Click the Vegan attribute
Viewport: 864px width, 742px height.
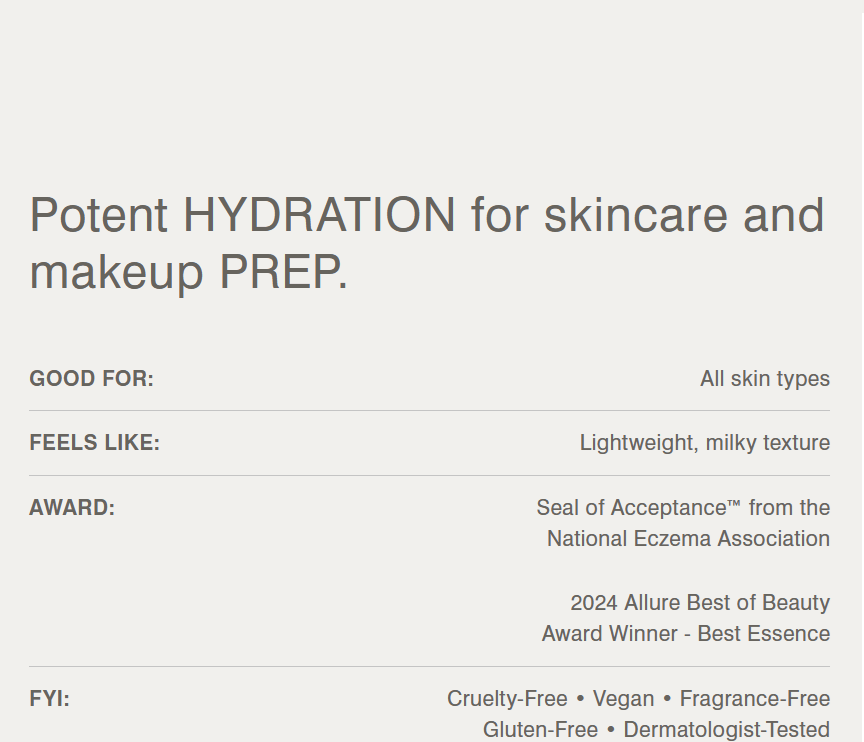click(x=623, y=699)
